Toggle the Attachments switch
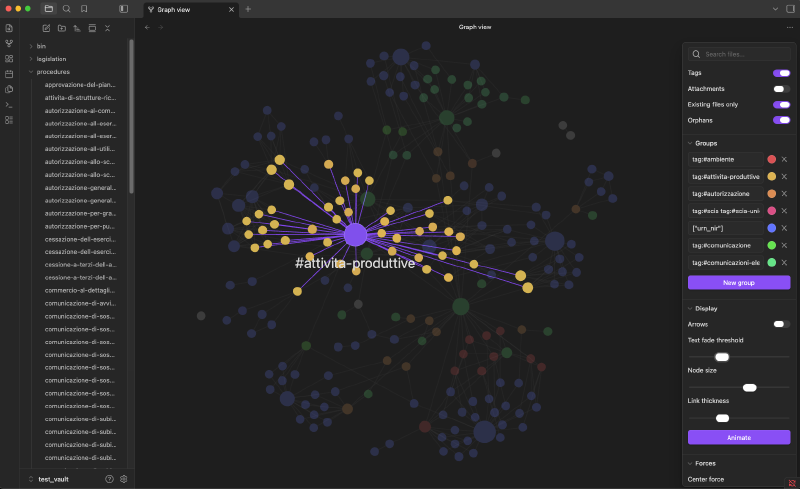The image size is (800, 489). (x=781, y=89)
